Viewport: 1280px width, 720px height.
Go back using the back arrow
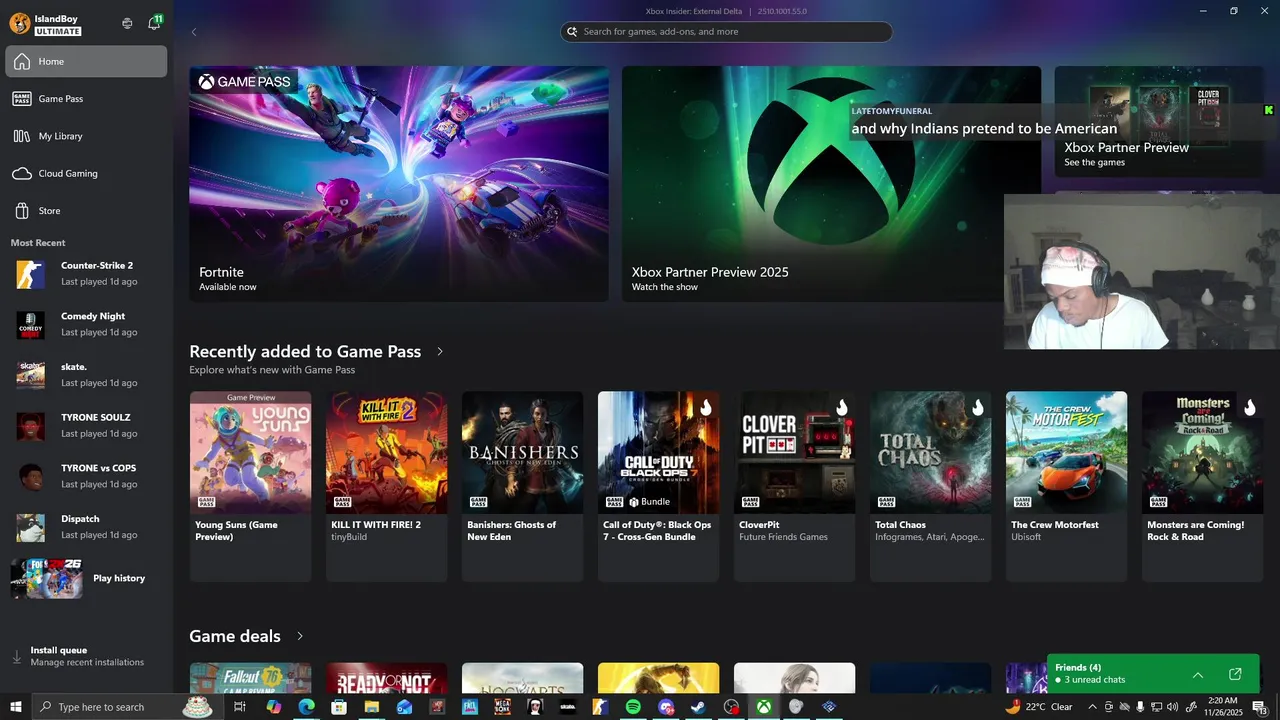[194, 32]
